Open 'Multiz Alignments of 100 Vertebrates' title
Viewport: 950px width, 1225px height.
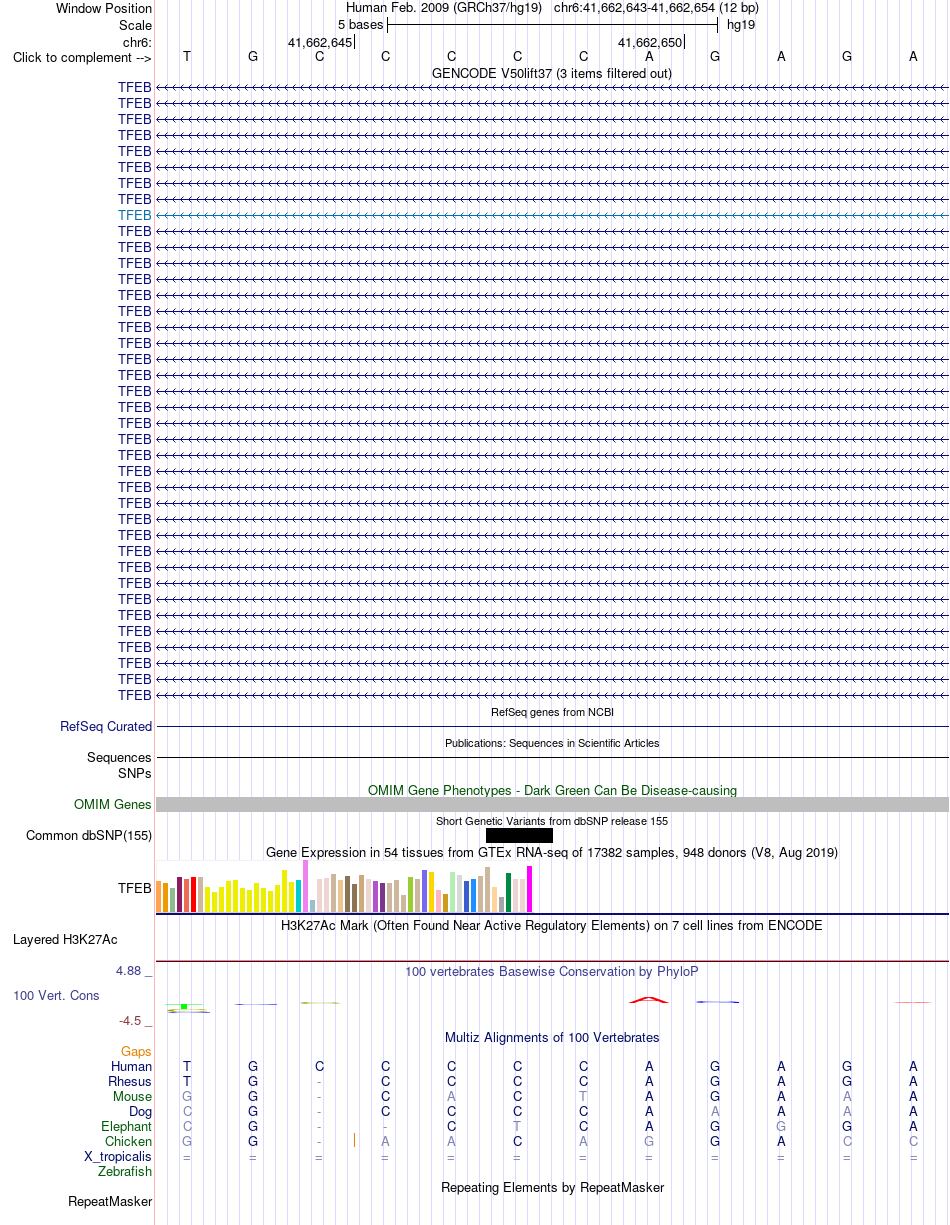coord(552,1038)
